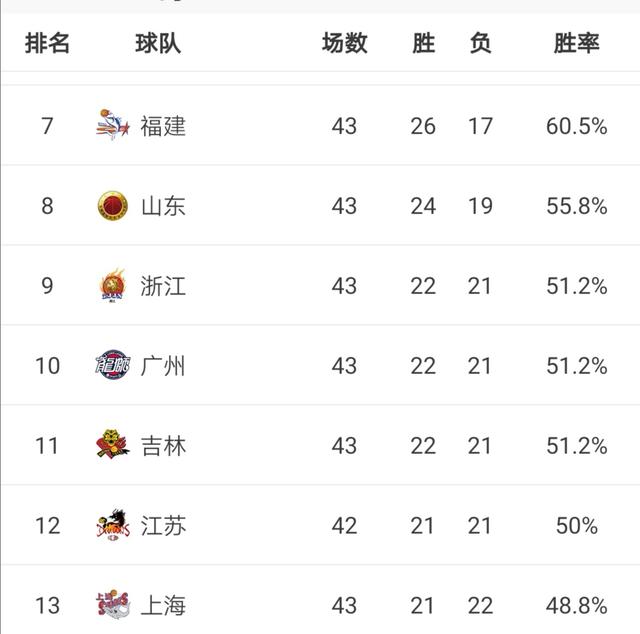Open the 福建 team name link
Viewport: 640px width, 634px height.
(163, 126)
